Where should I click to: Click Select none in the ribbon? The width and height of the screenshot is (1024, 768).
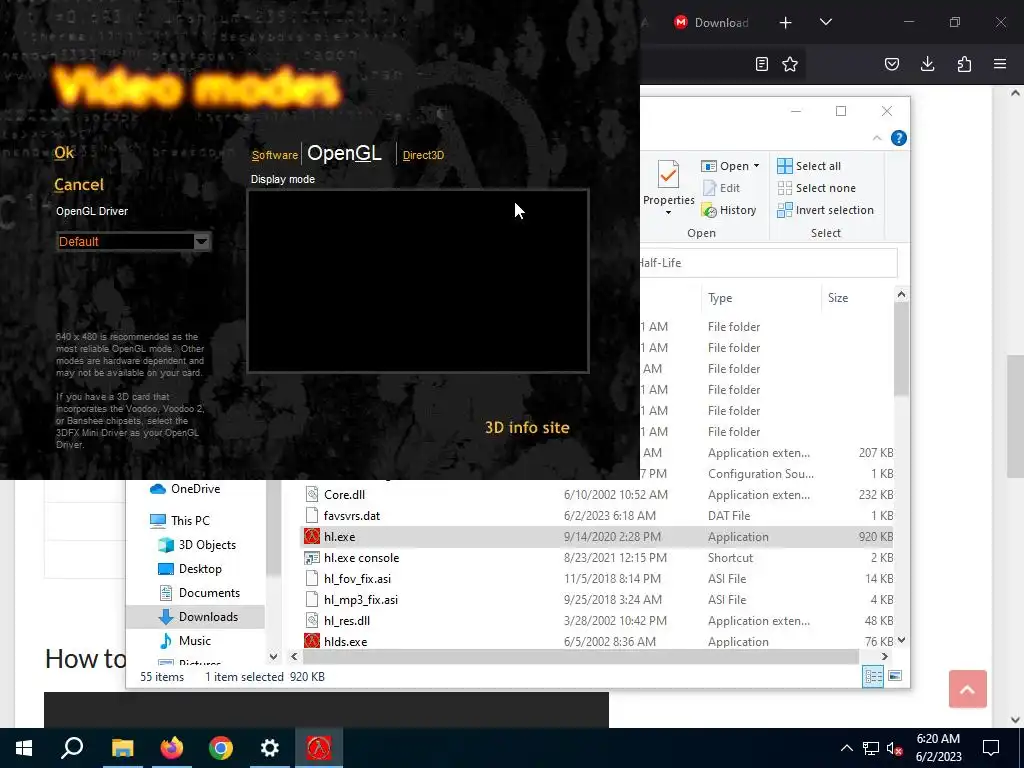(x=816, y=188)
